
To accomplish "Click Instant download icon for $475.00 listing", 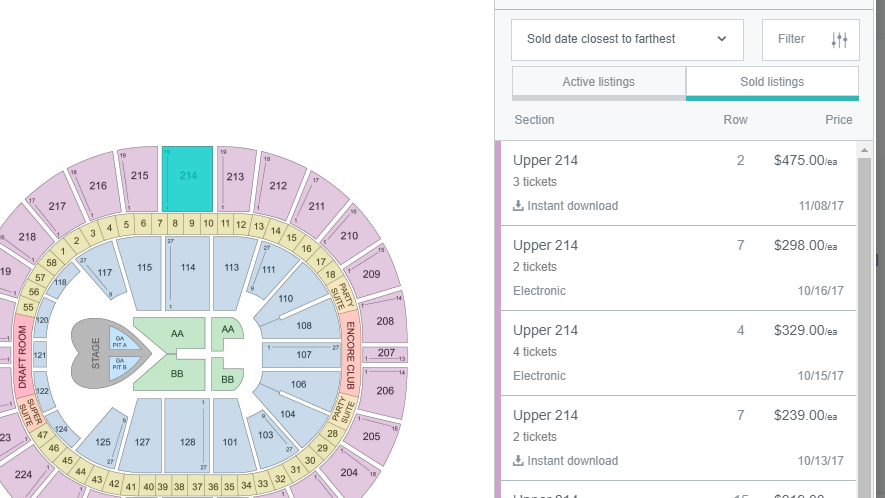I will [518, 206].
